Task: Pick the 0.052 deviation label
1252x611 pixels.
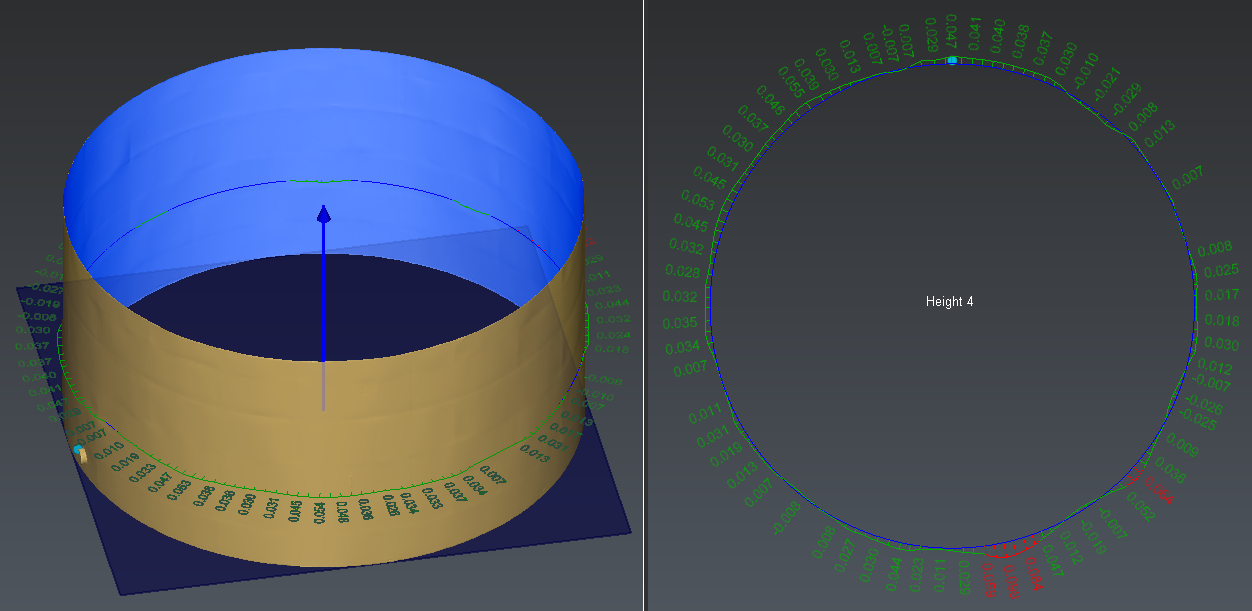Action: (x=1140, y=506)
